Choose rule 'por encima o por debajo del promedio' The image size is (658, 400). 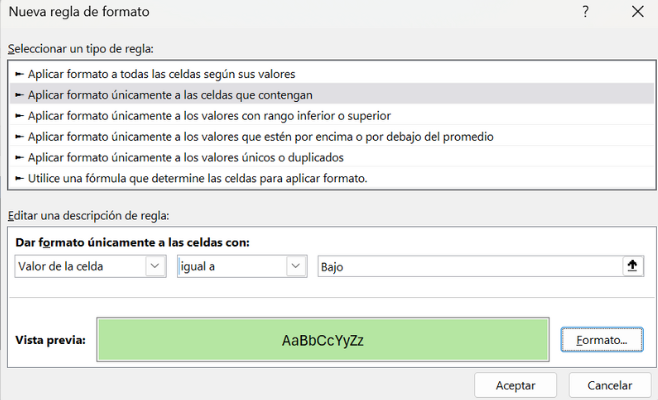click(x=332, y=137)
